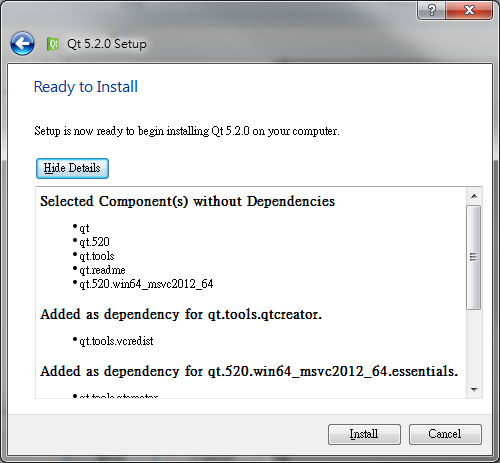Click "Selected Component(s) without Dependencies" heading

click(x=188, y=201)
